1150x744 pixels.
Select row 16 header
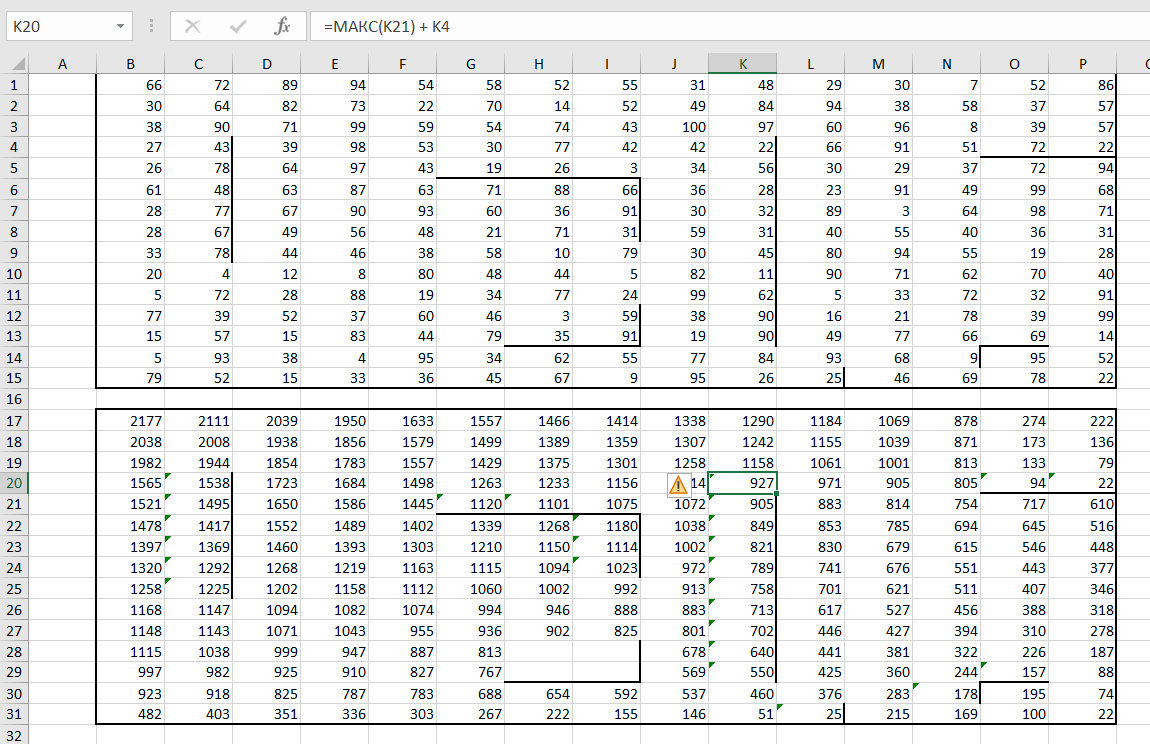point(14,399)
